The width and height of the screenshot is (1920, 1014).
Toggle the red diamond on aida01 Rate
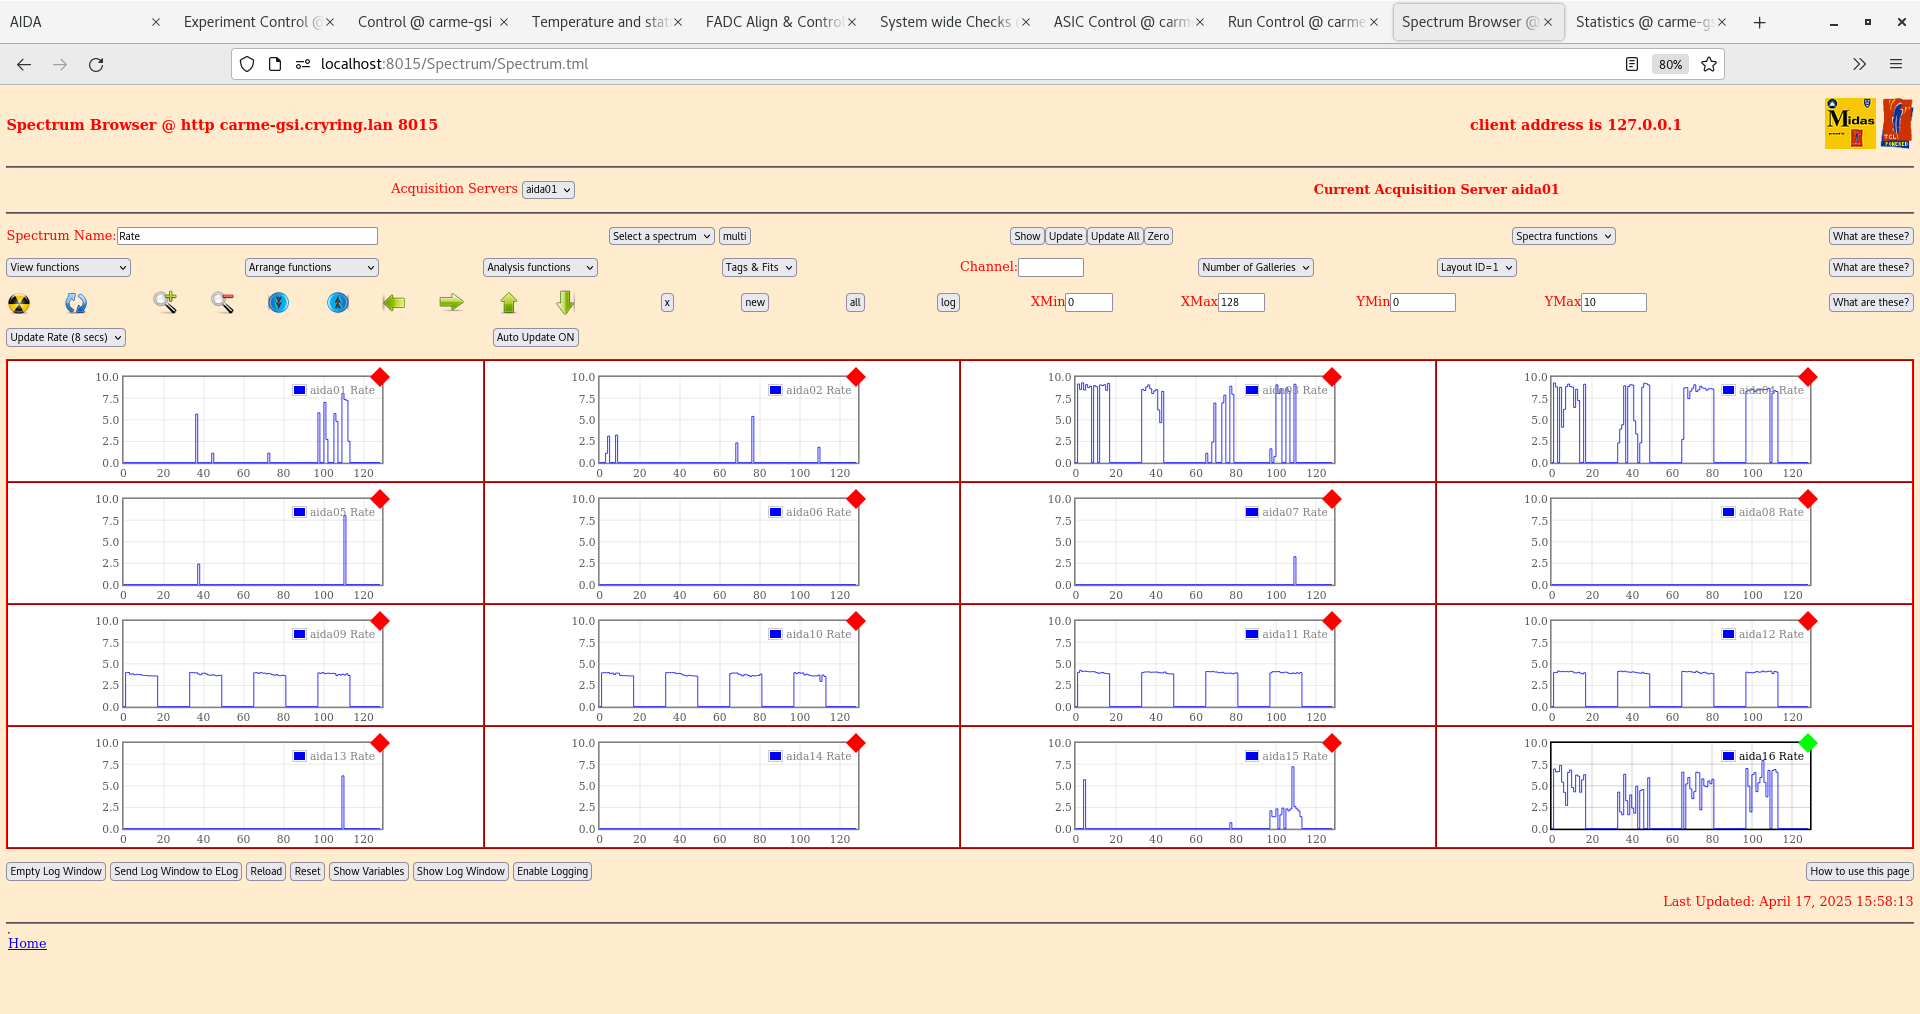[380, 377]
